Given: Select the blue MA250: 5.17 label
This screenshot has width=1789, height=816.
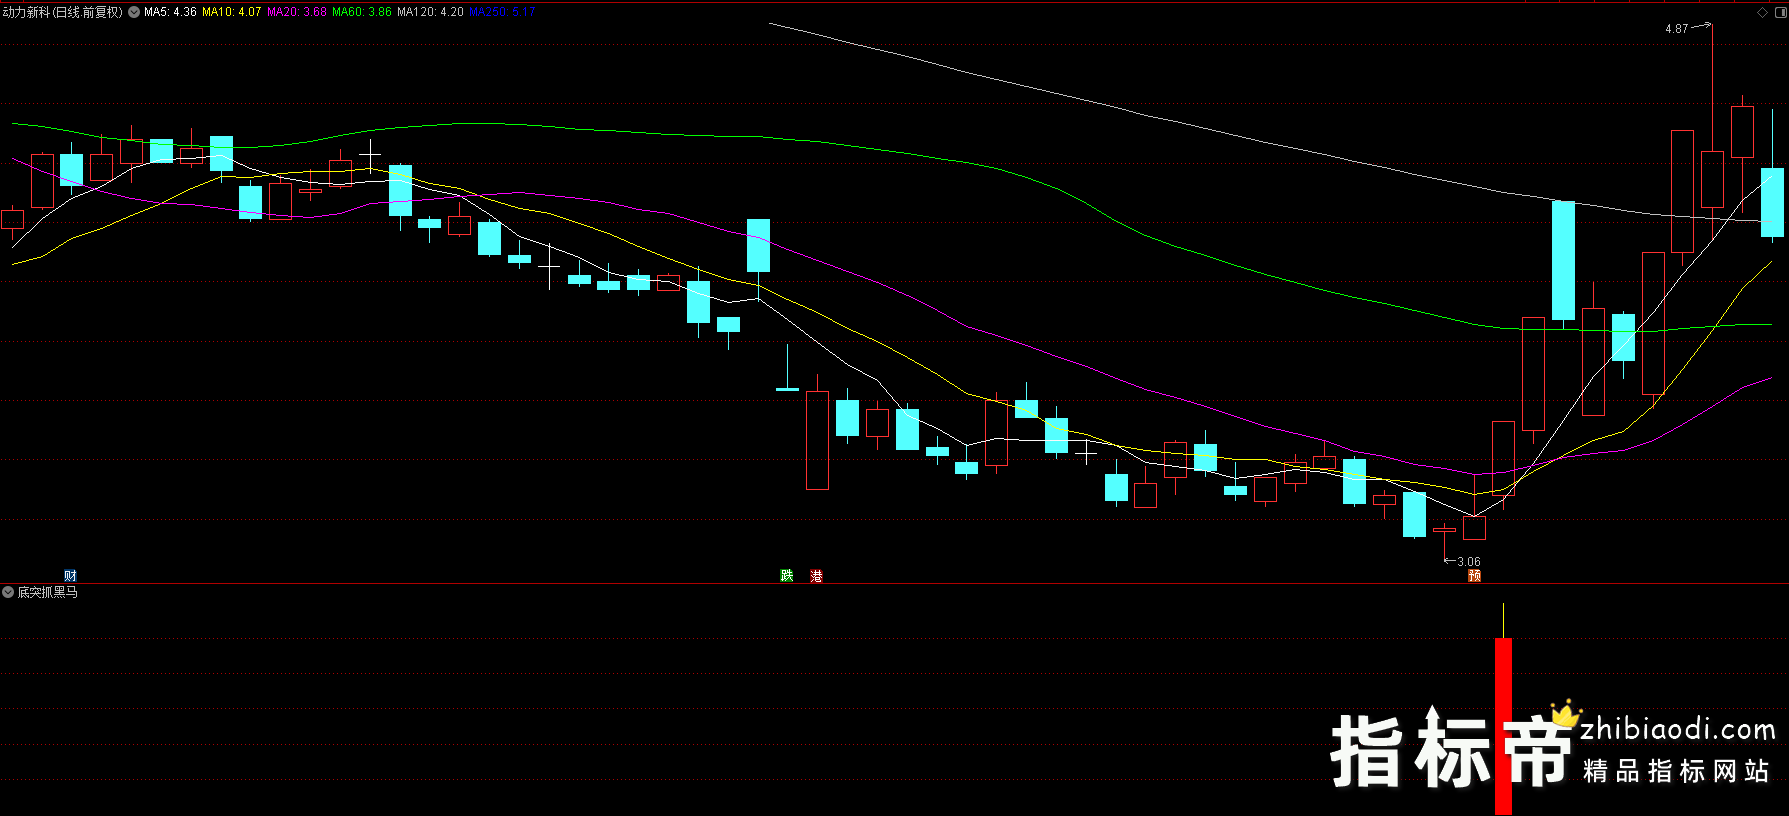Looking at the screenshot, I should [502, 12].
